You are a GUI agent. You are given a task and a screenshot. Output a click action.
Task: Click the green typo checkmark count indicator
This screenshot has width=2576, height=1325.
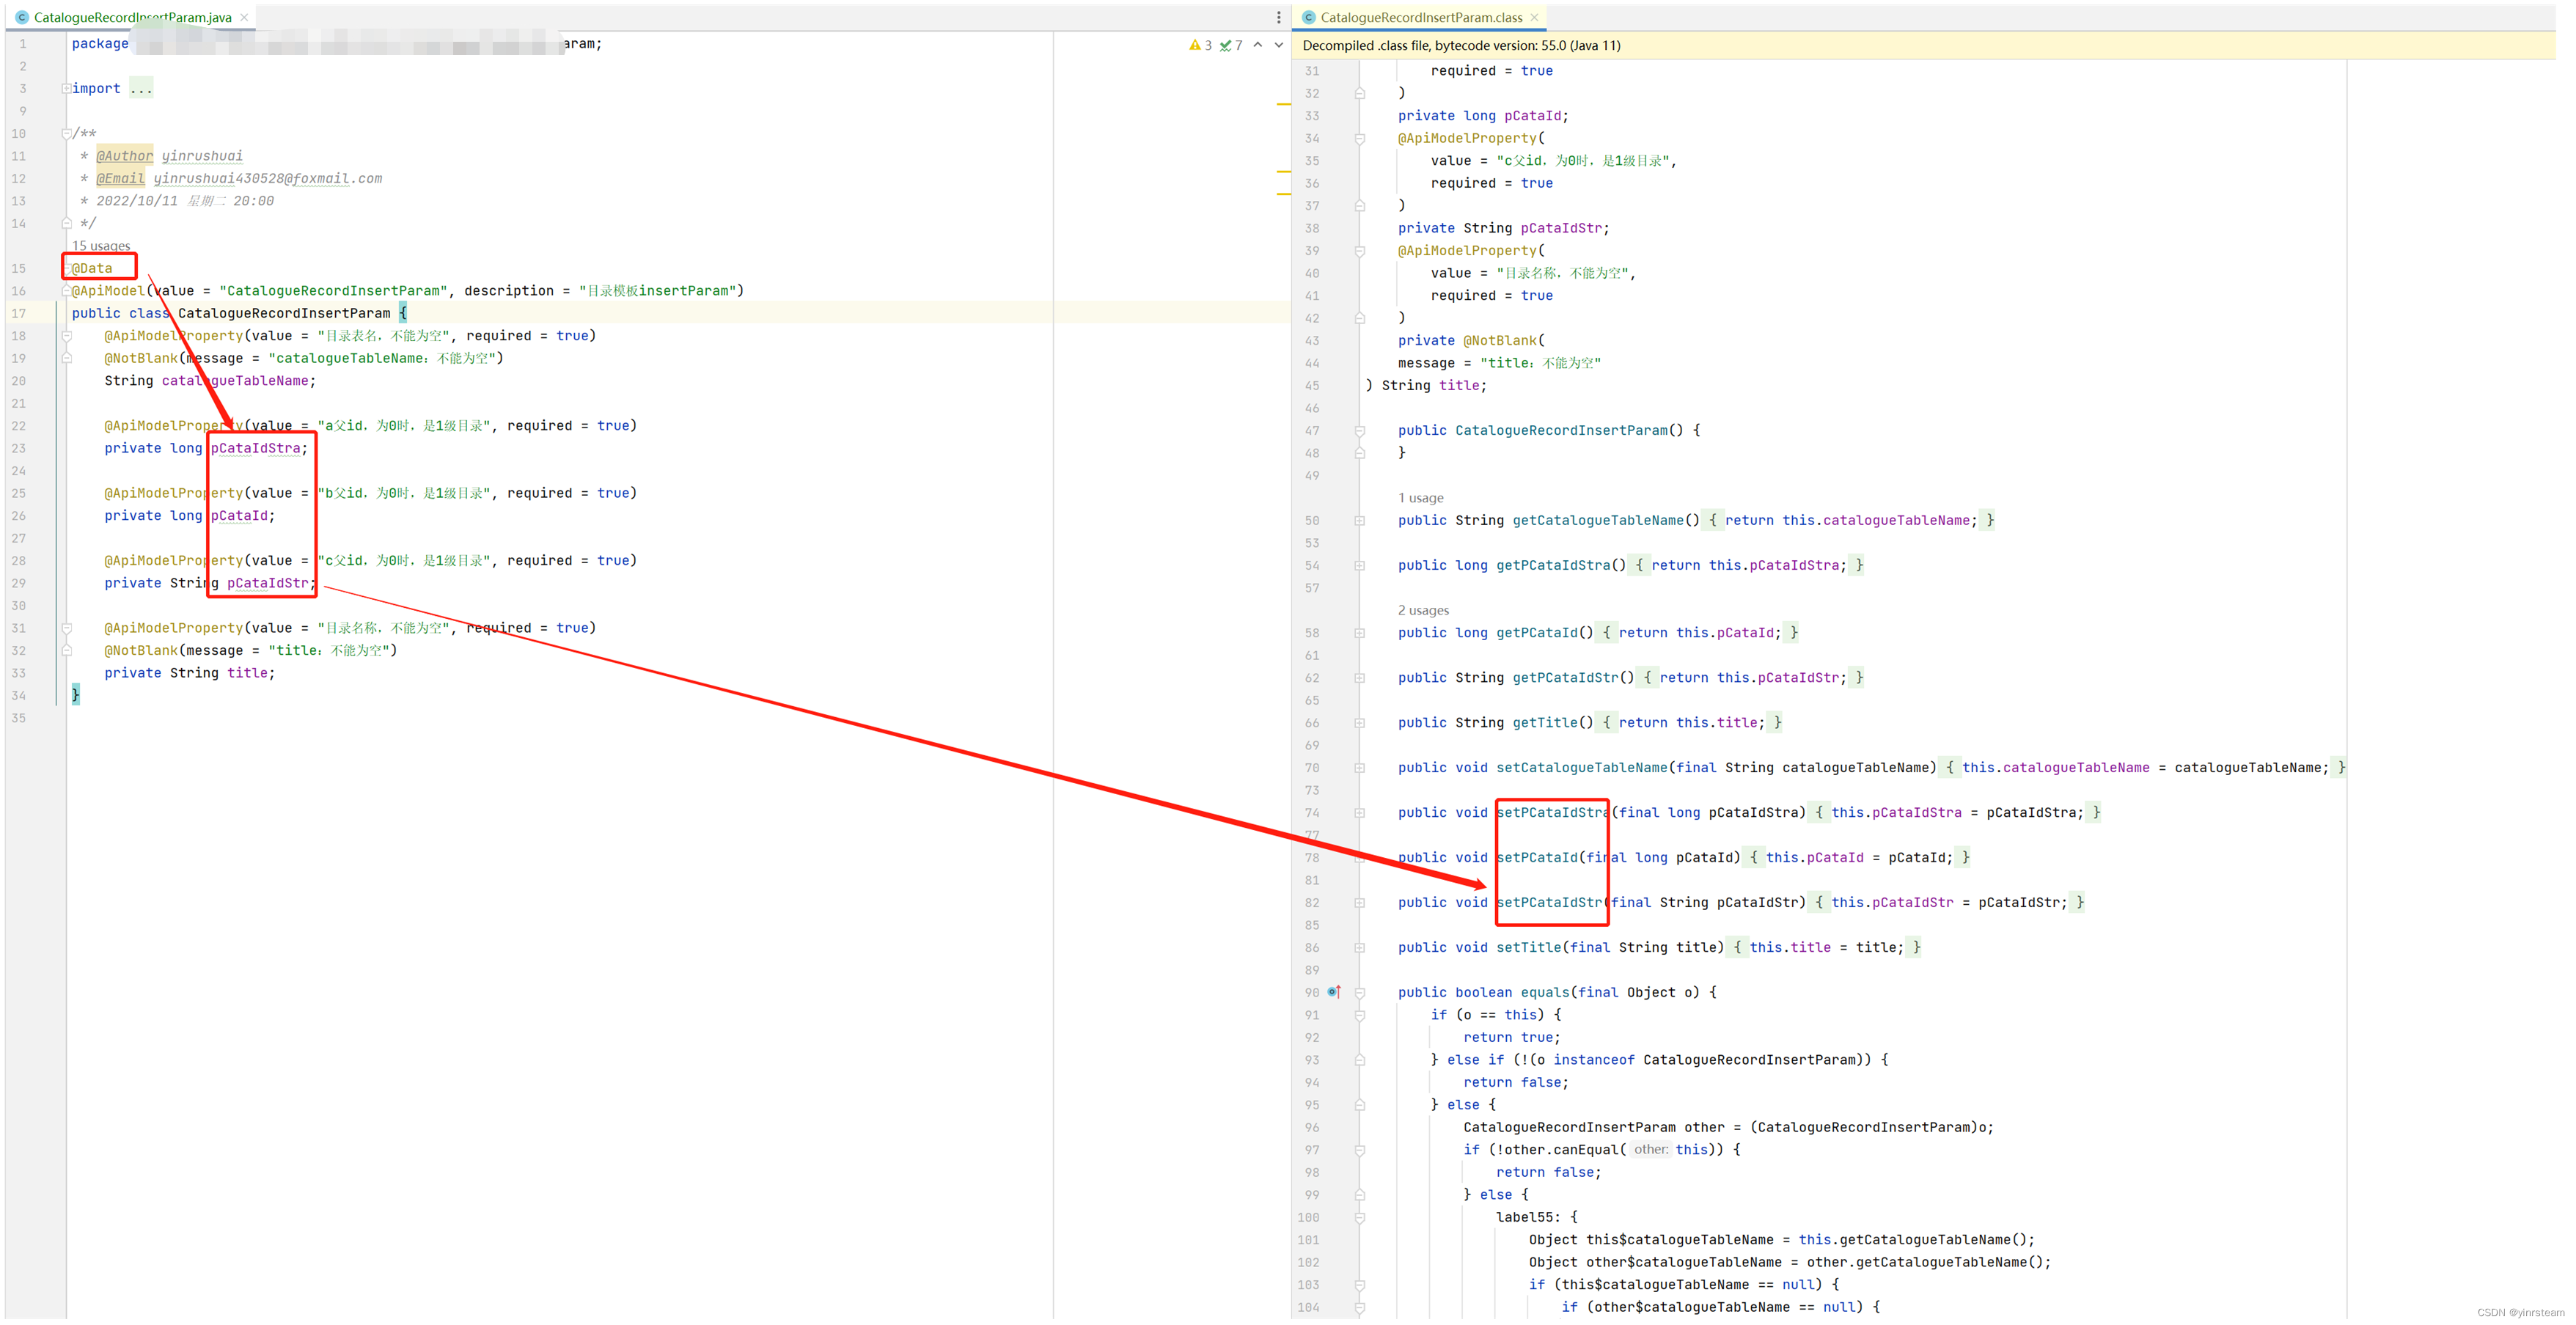1231,45
